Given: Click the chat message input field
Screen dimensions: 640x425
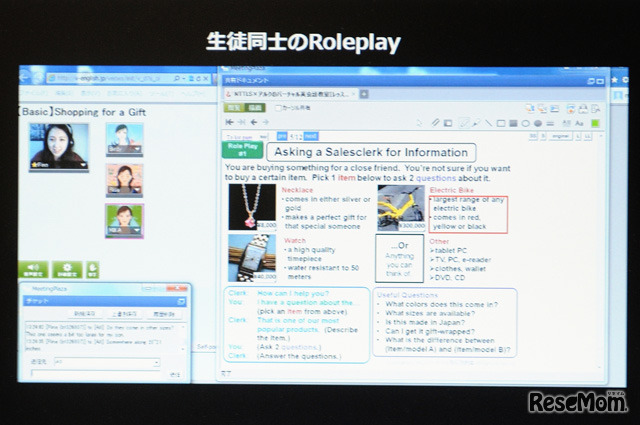Looking at the screenshot, I should (97, 374).
